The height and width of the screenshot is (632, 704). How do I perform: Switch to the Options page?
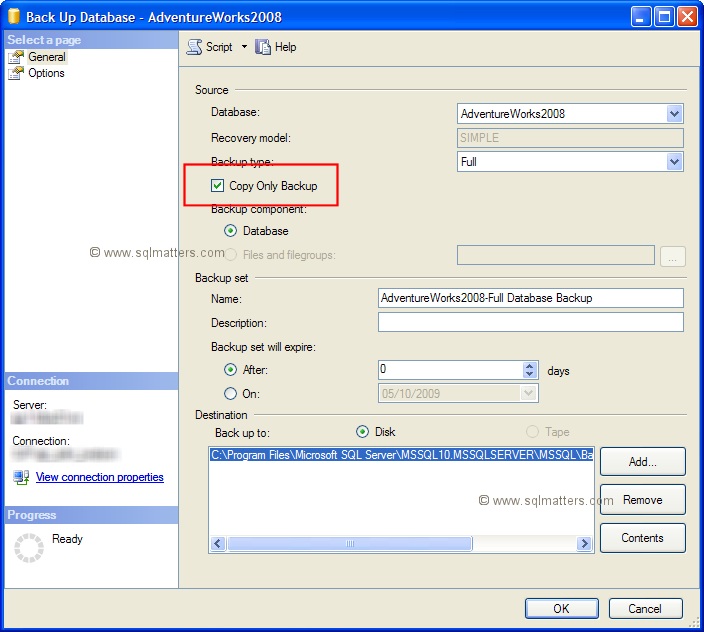tap(46, 73)
